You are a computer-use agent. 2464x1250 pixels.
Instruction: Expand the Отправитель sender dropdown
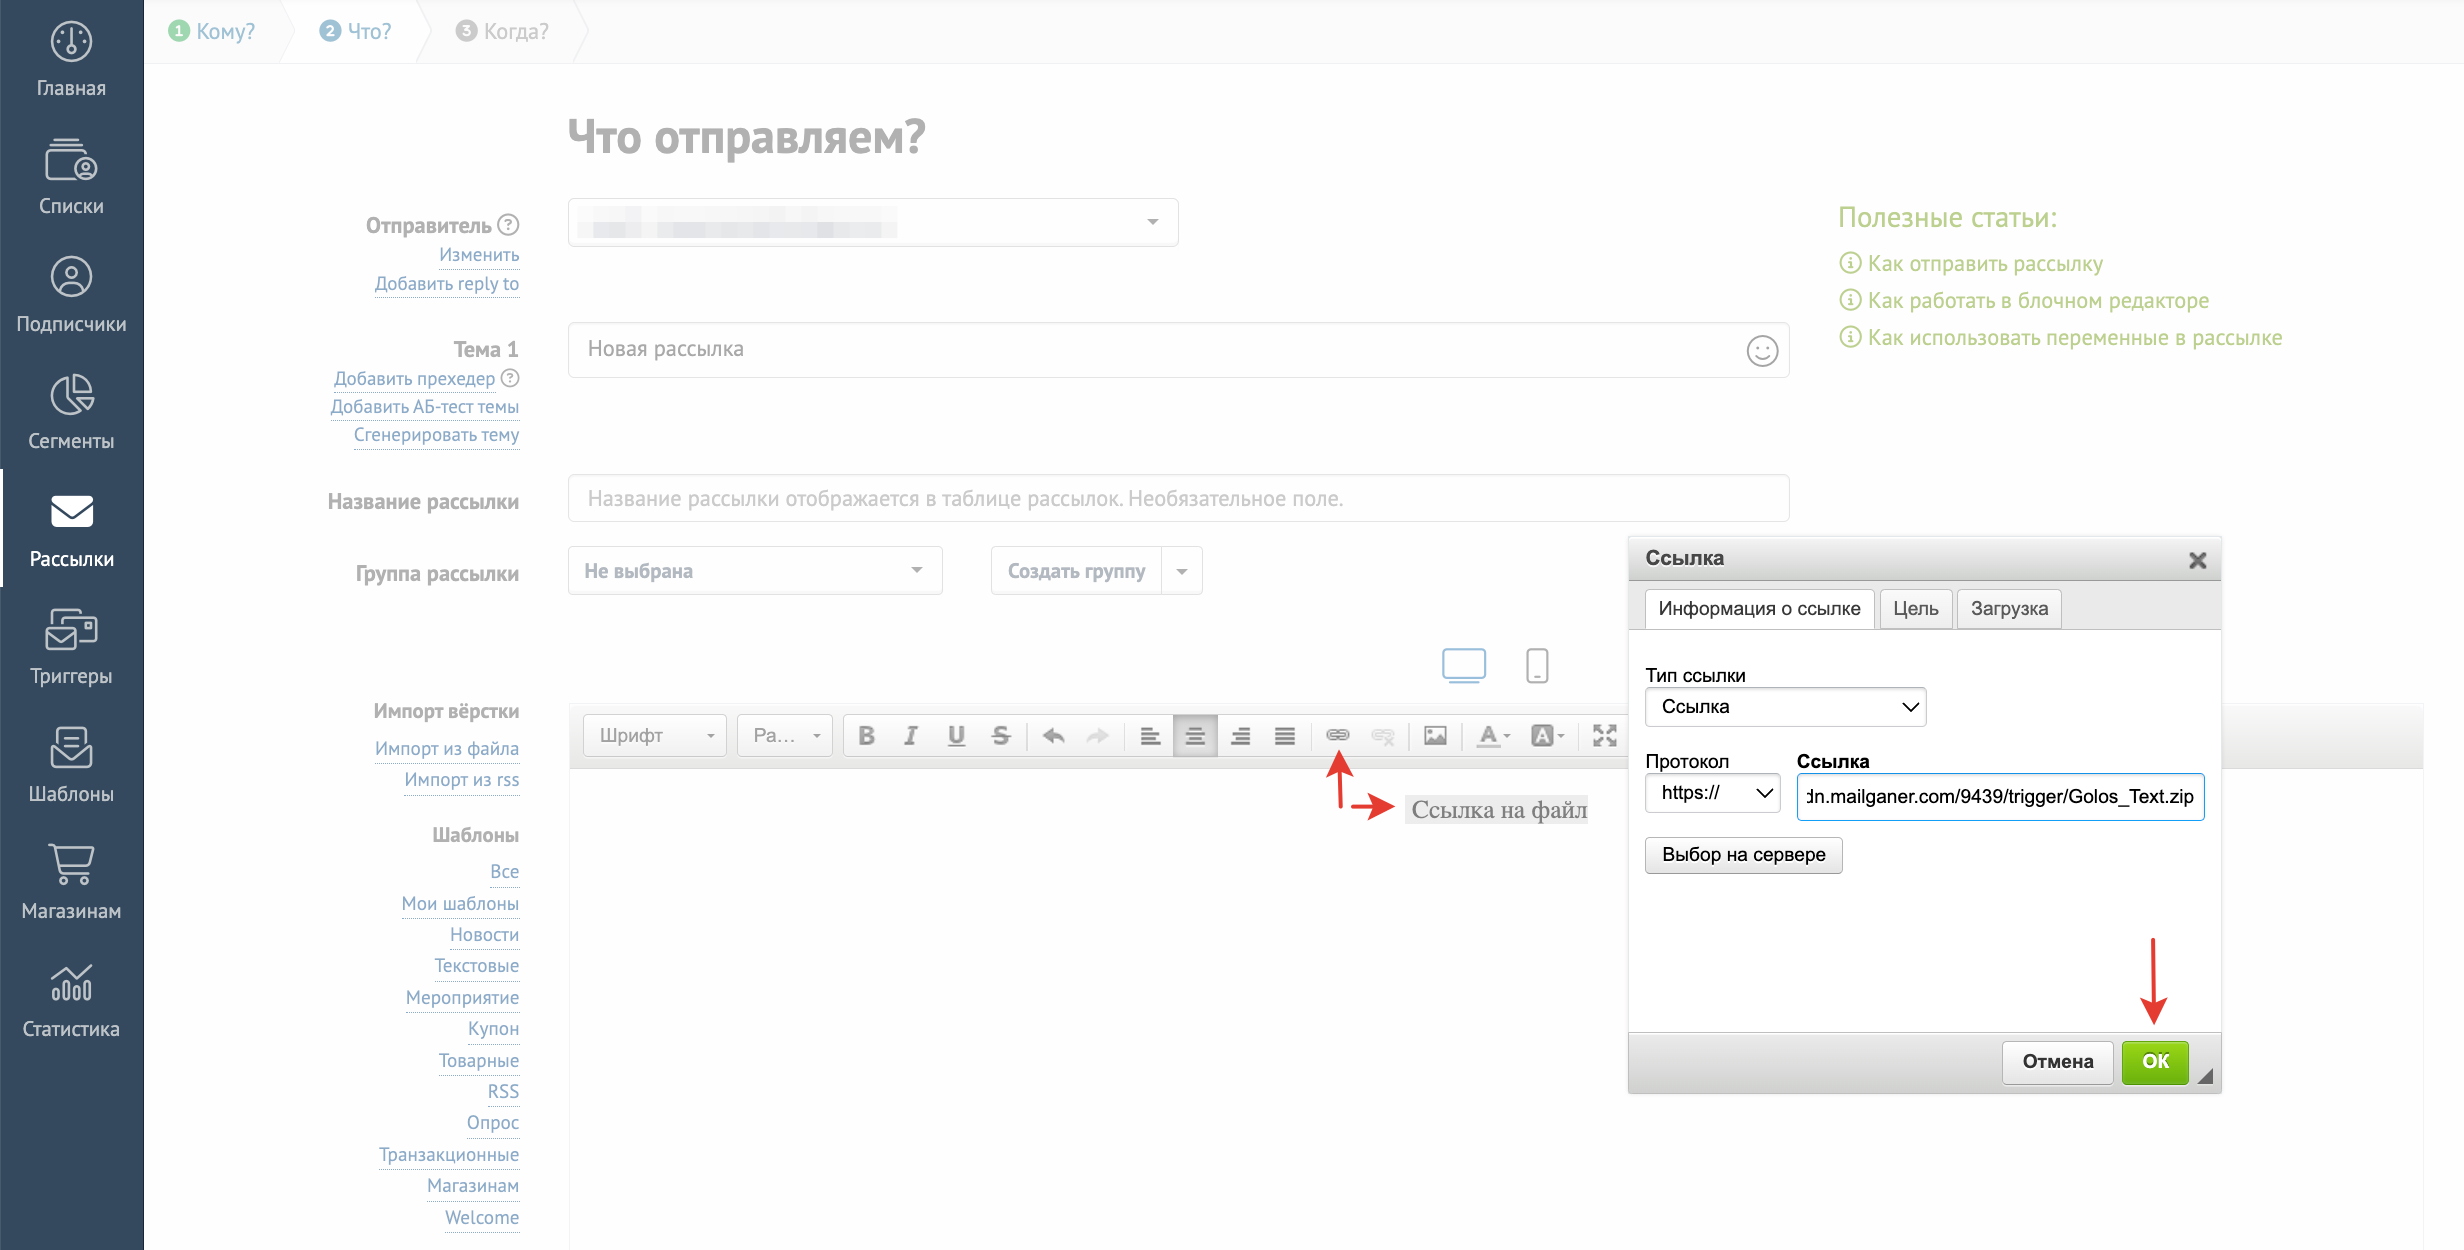[x=873, y=222]
